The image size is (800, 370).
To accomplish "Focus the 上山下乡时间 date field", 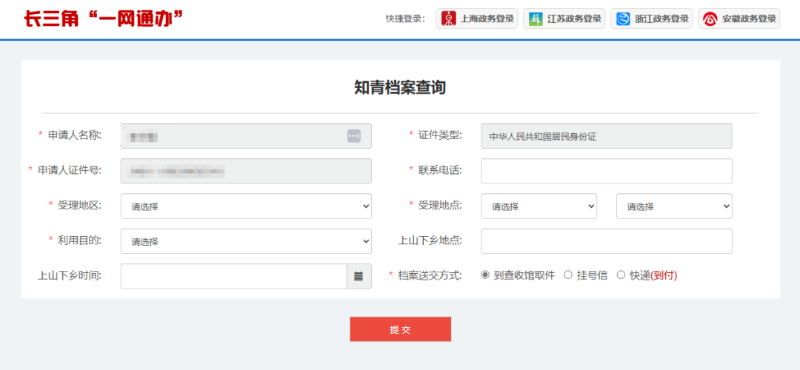I will pos(234,276).
